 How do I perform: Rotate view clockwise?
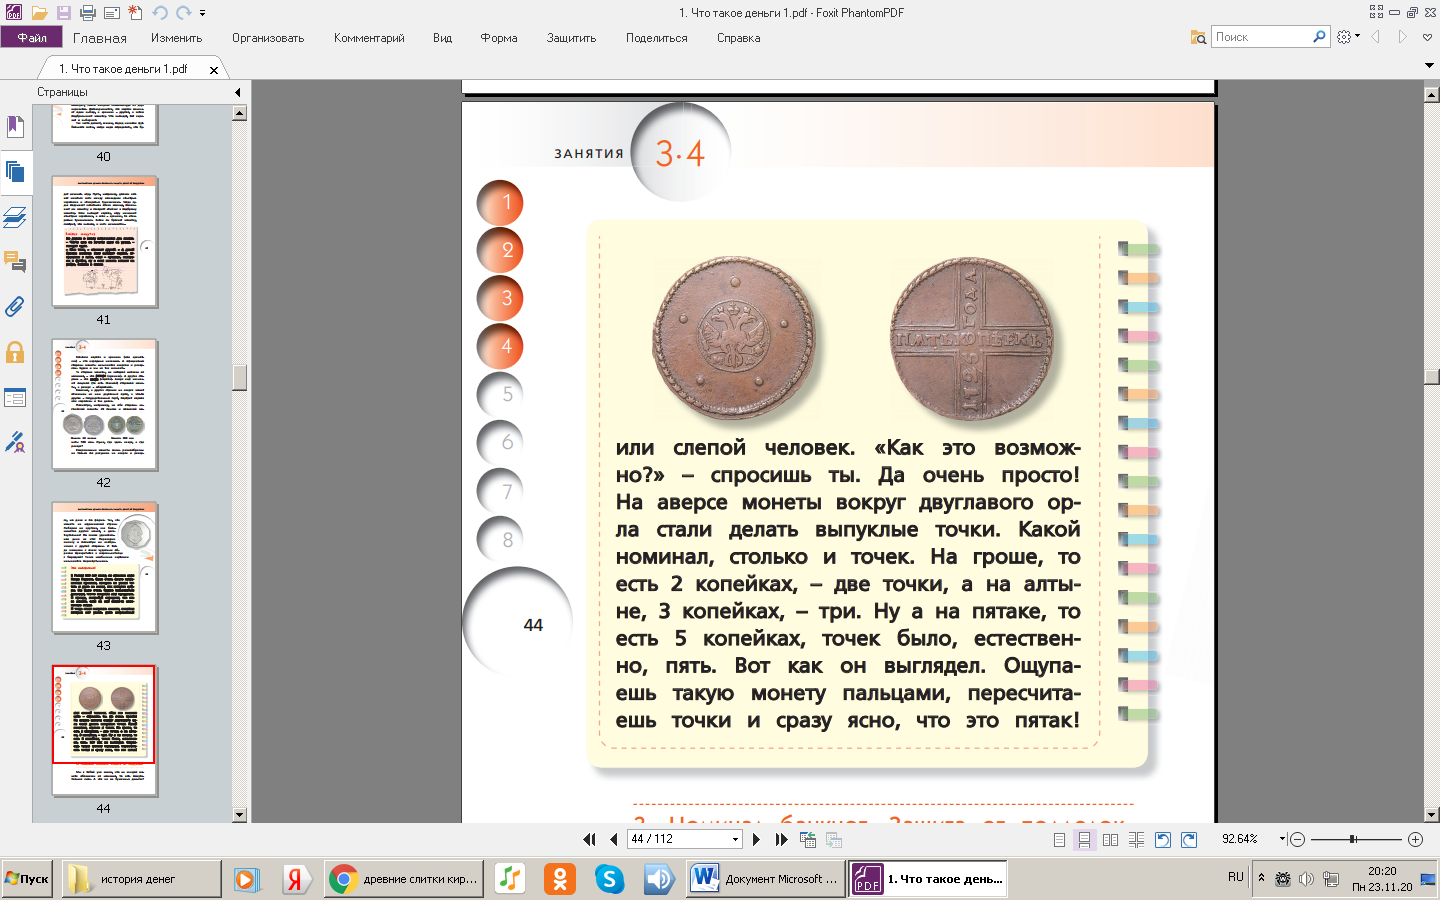[x=1189, y=839]
